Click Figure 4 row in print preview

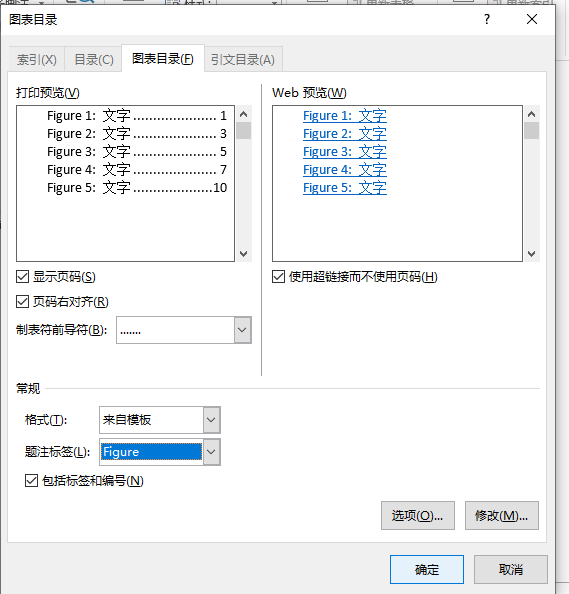(x=137, y=170)
